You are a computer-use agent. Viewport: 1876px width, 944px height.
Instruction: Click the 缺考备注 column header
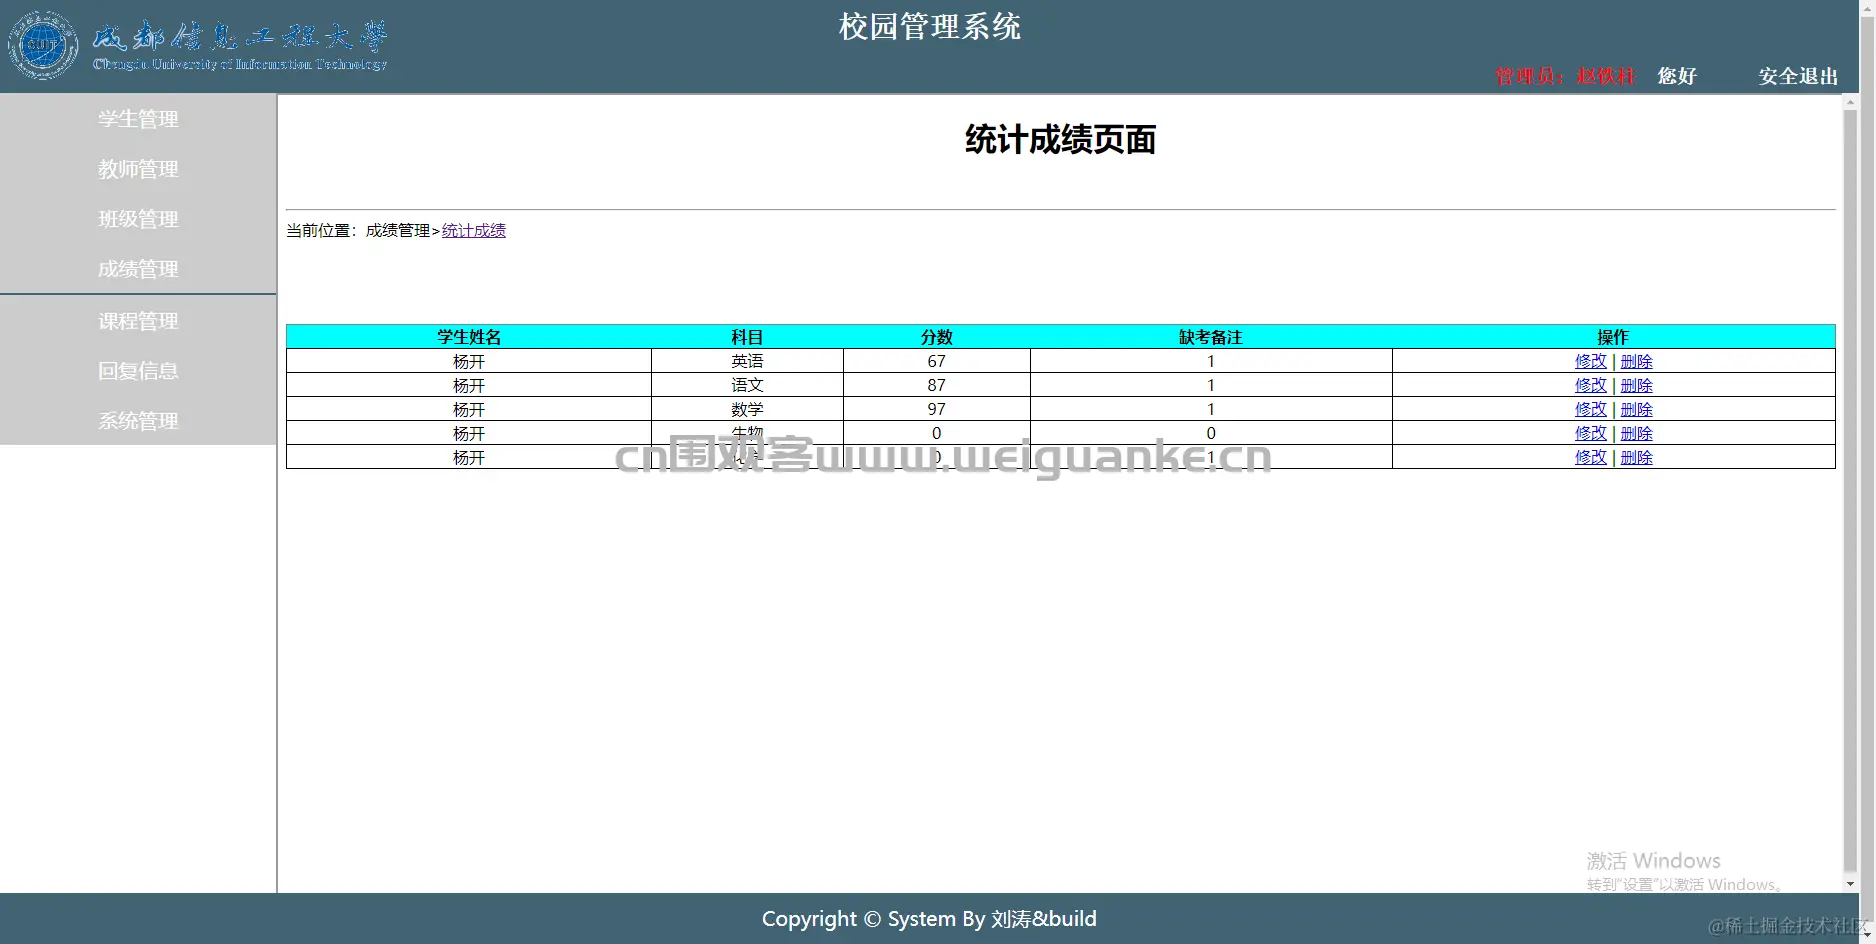[1211, 337]
